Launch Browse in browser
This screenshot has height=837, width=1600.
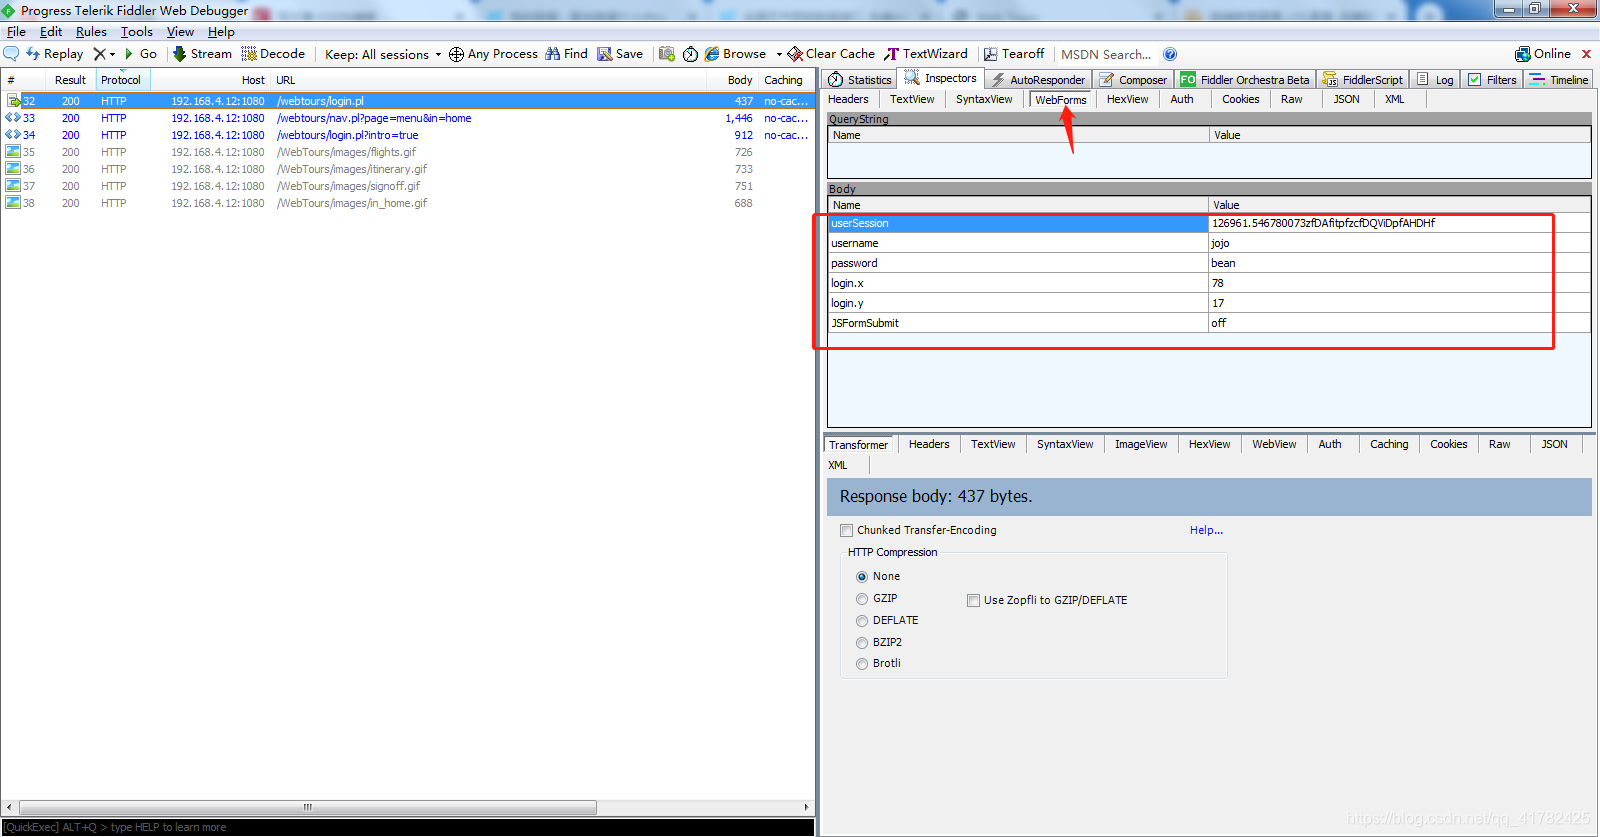[x=735, y=54]
